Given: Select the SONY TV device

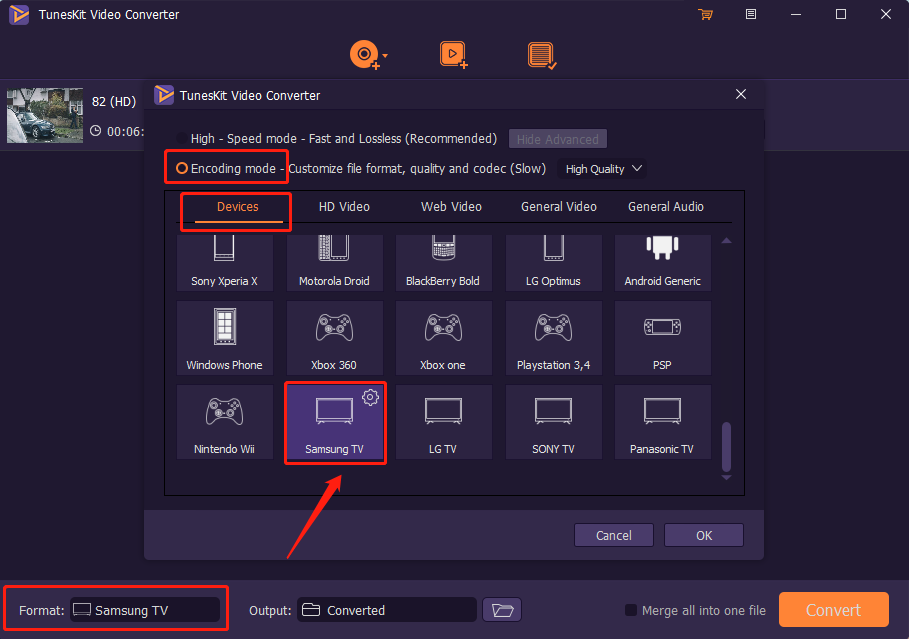Looking at the screenshot, I should click(x=553, y=422).
